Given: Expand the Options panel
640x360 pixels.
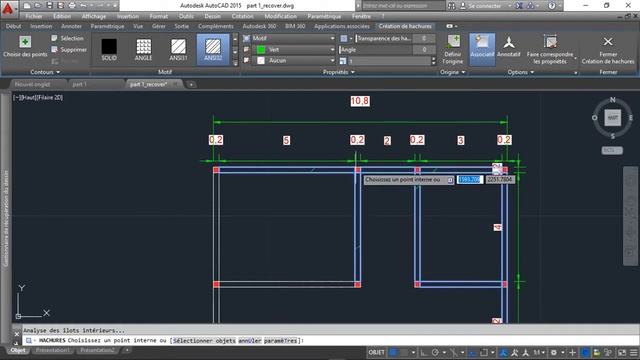Looking at the screenshot, I should tap(520, 72).
